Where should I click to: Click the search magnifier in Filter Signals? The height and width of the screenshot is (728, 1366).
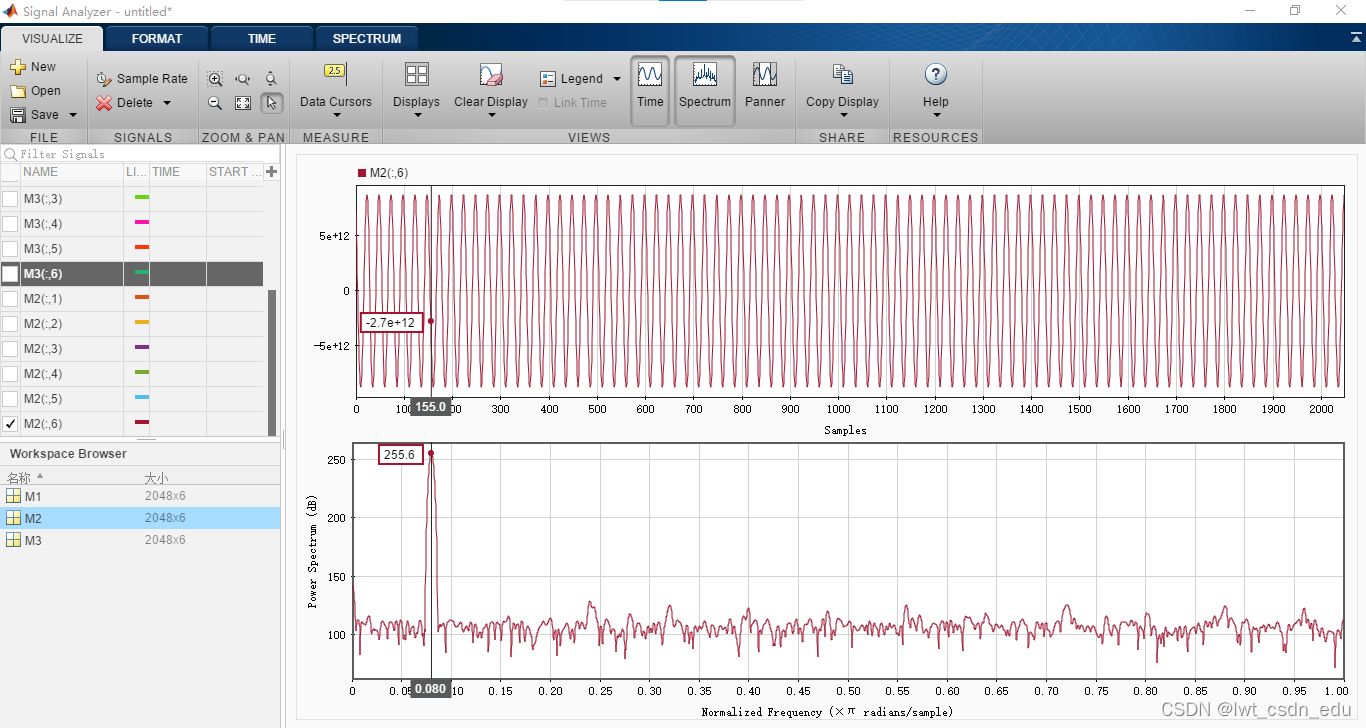[10, 154]
